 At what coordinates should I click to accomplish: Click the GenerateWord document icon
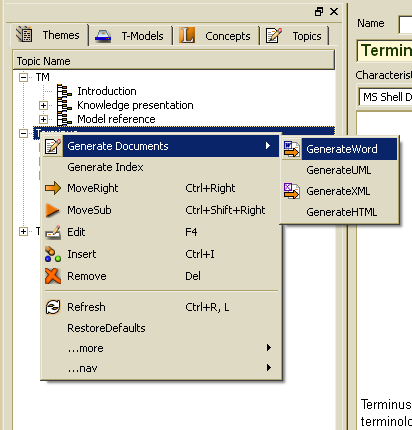tap(292, 149)
